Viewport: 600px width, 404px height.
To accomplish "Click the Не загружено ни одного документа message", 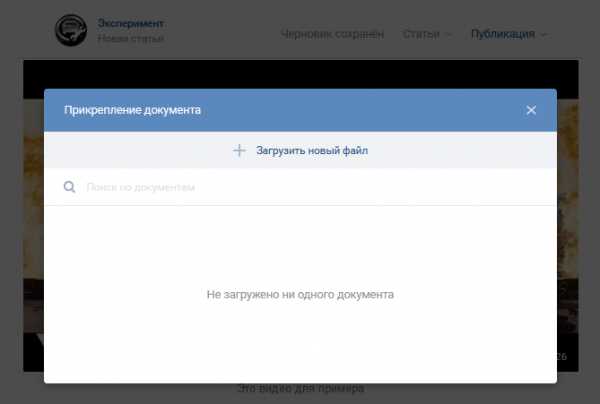I will 300,295.
